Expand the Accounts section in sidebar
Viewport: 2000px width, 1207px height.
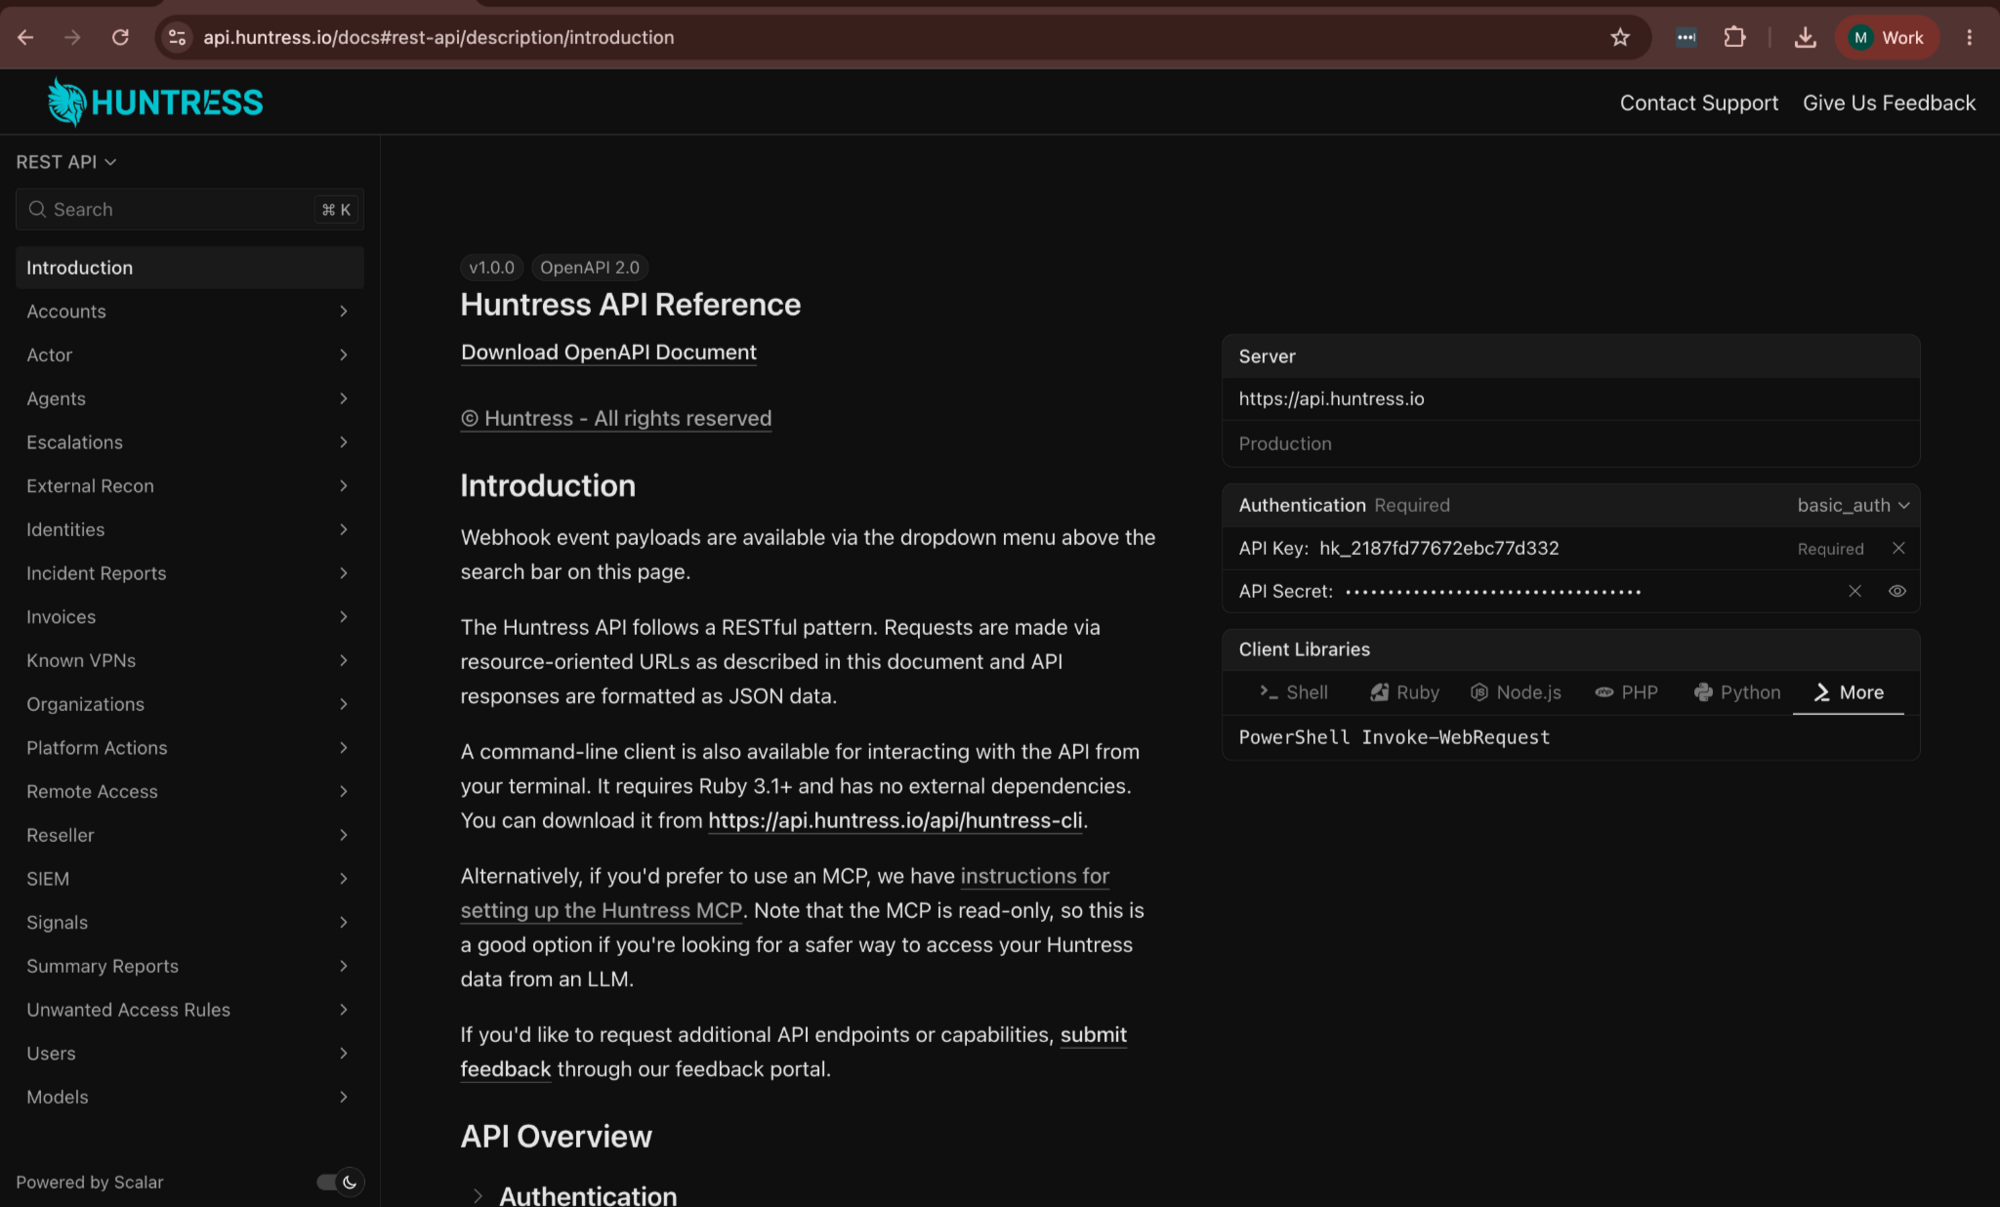pos(189,311)
